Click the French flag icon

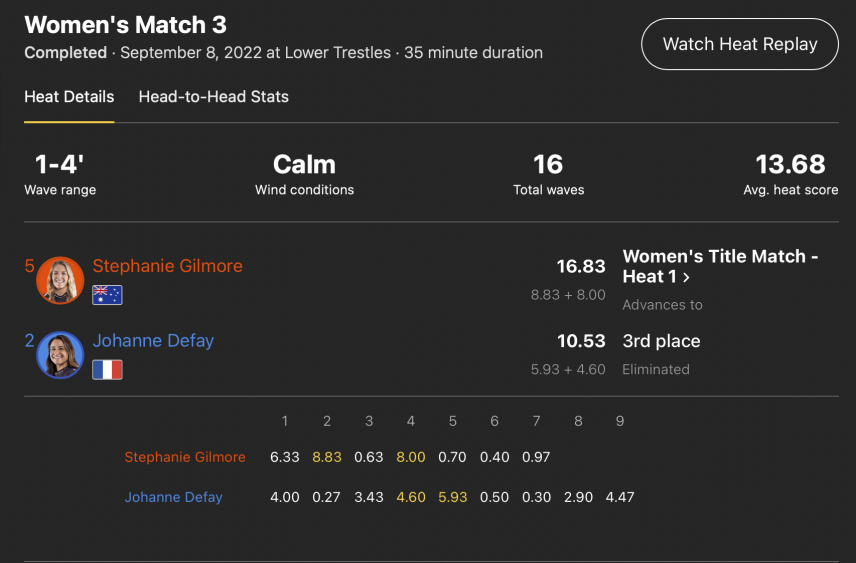tap(107, 370)
